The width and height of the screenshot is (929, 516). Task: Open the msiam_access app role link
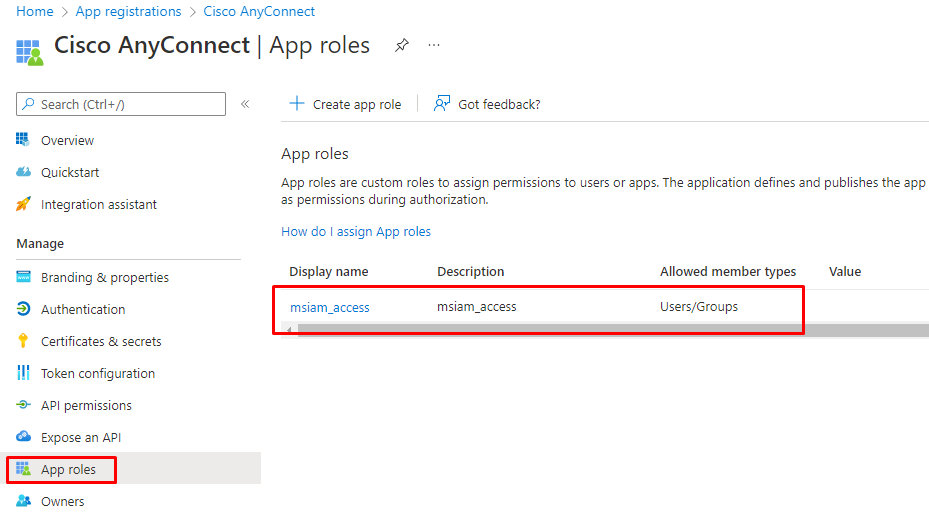(330, 308)
